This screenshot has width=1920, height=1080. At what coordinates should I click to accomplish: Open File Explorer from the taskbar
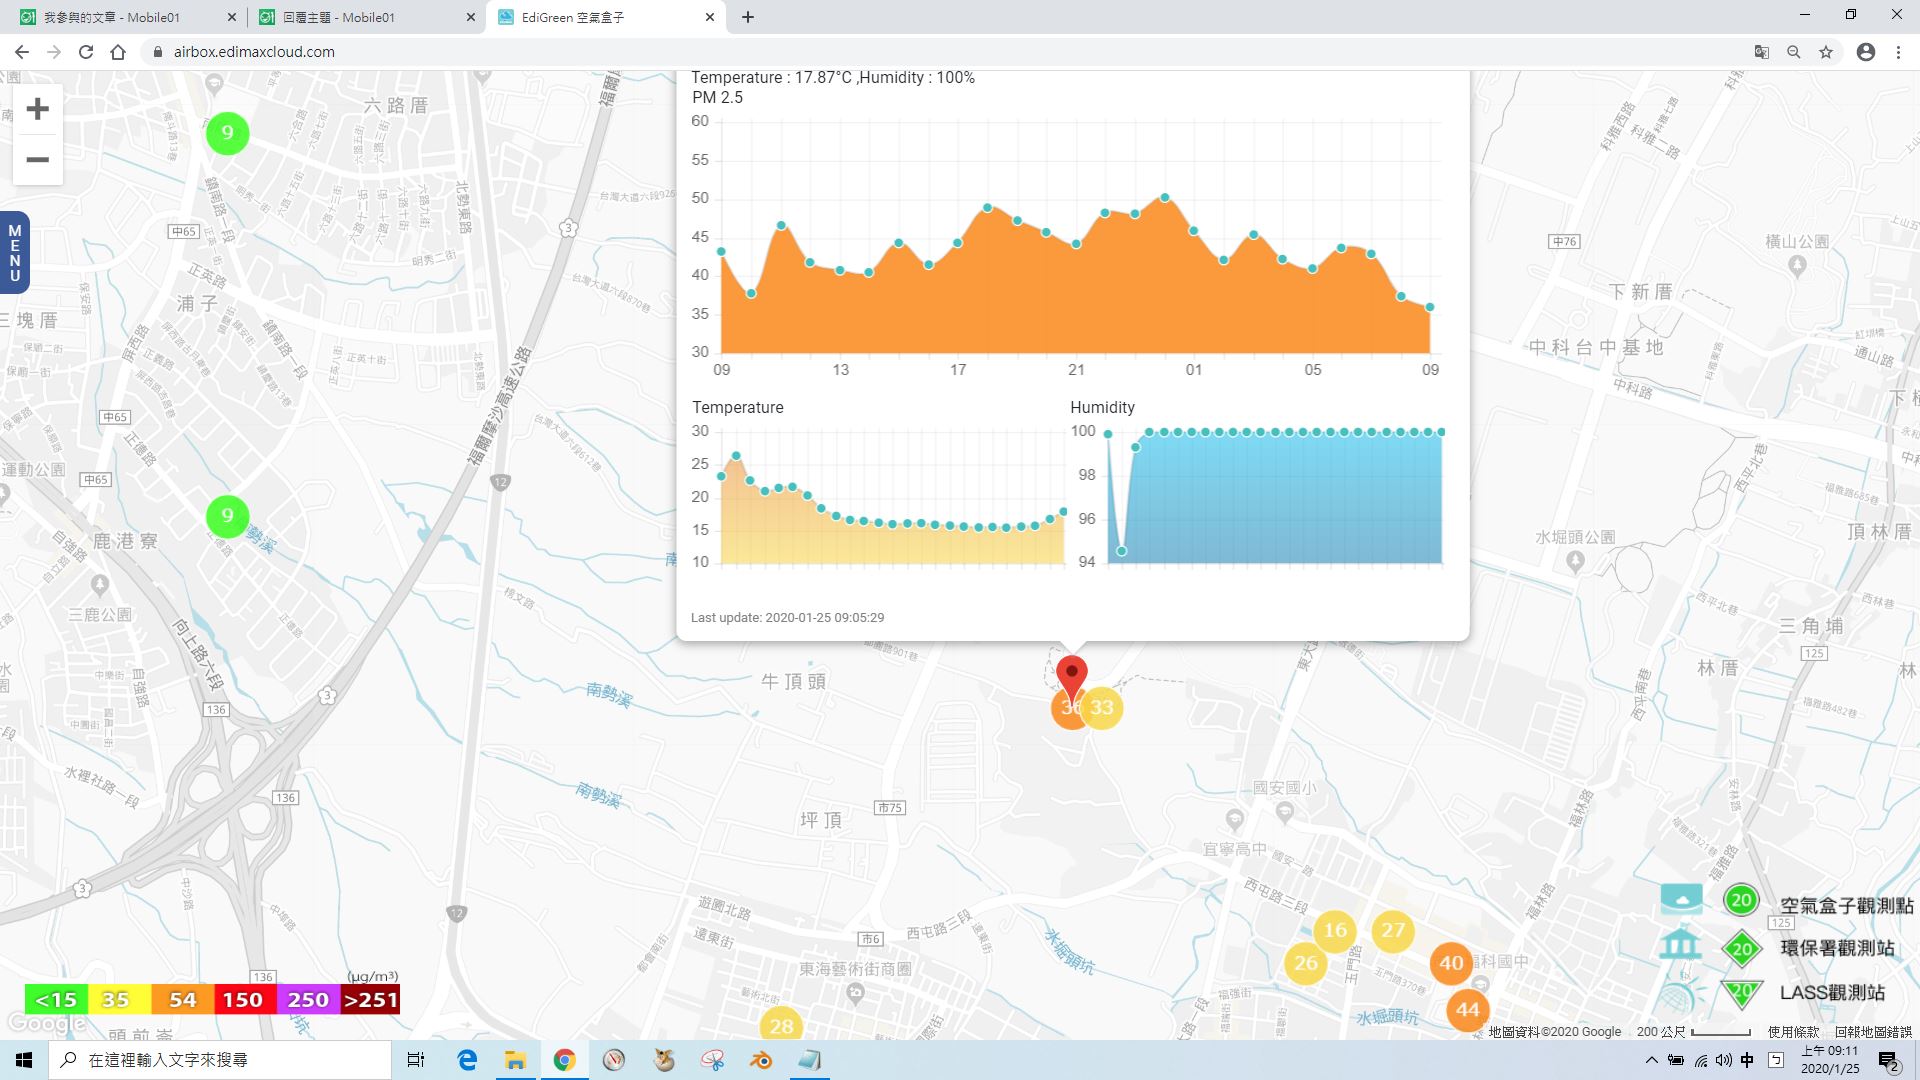tap(515, 1060)
